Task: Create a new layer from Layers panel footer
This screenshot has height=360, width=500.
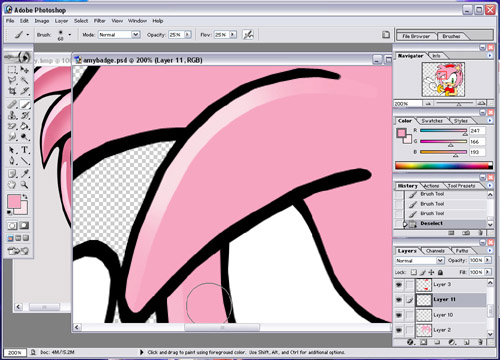Action: 466,342
